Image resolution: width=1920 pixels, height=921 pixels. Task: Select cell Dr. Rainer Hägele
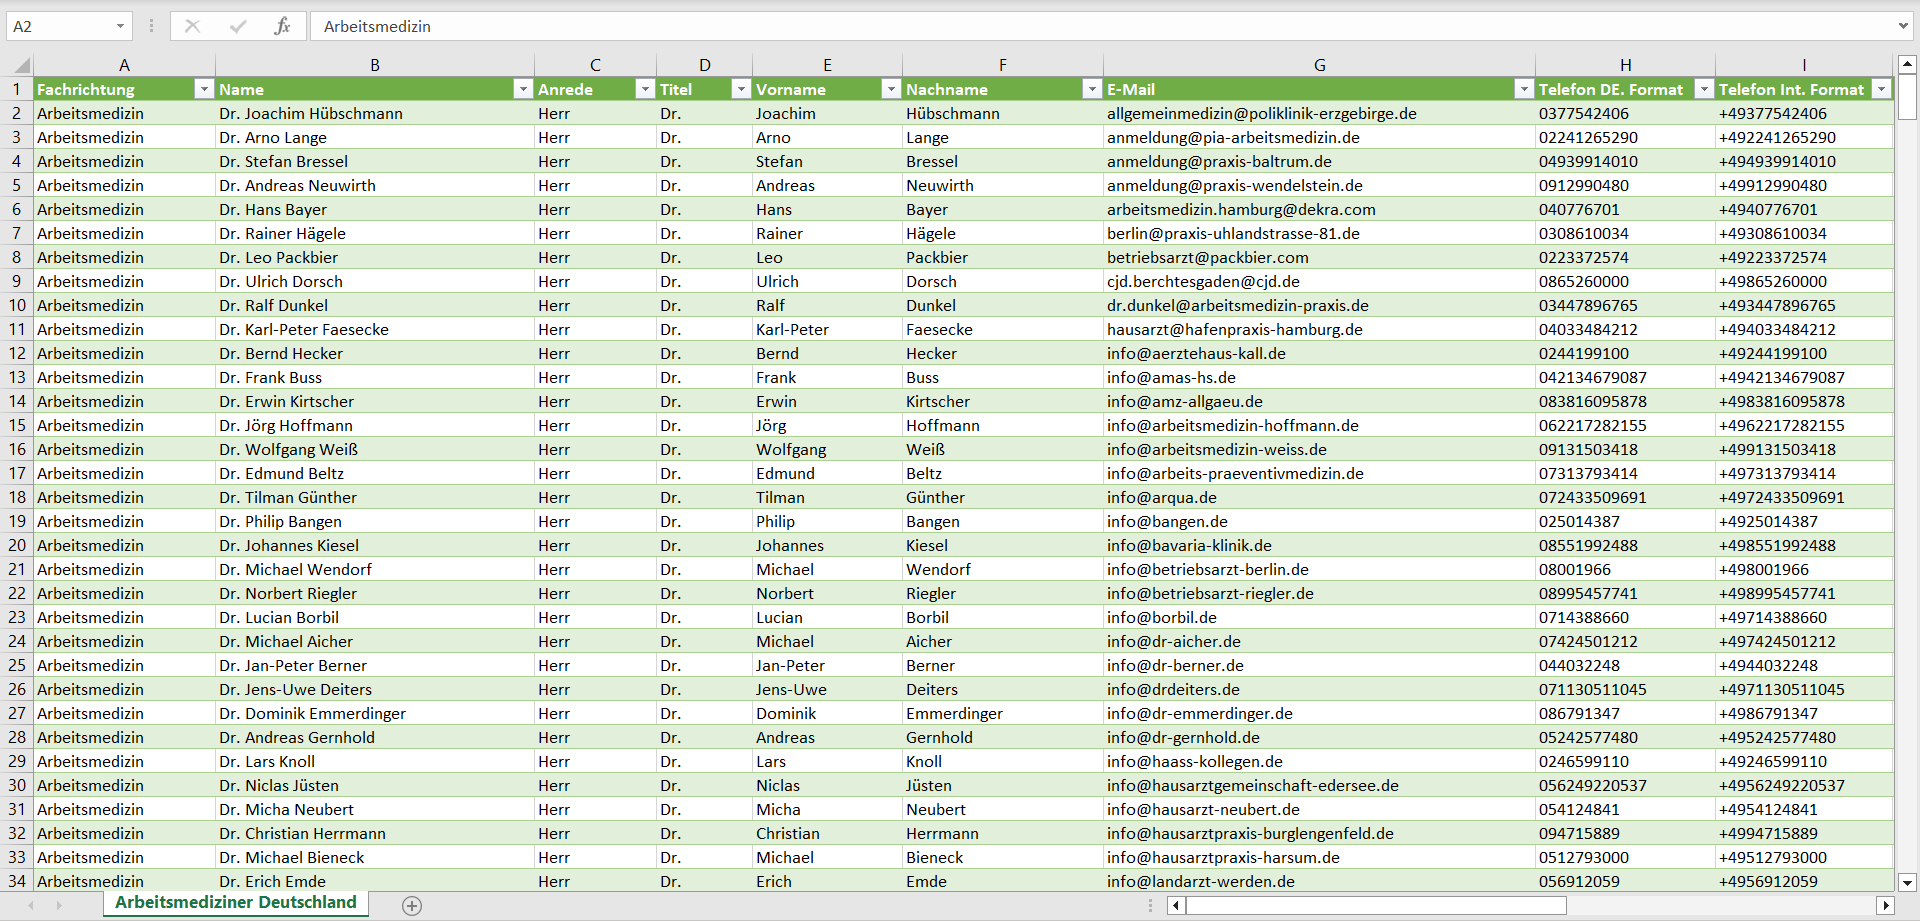pos(375,233)
